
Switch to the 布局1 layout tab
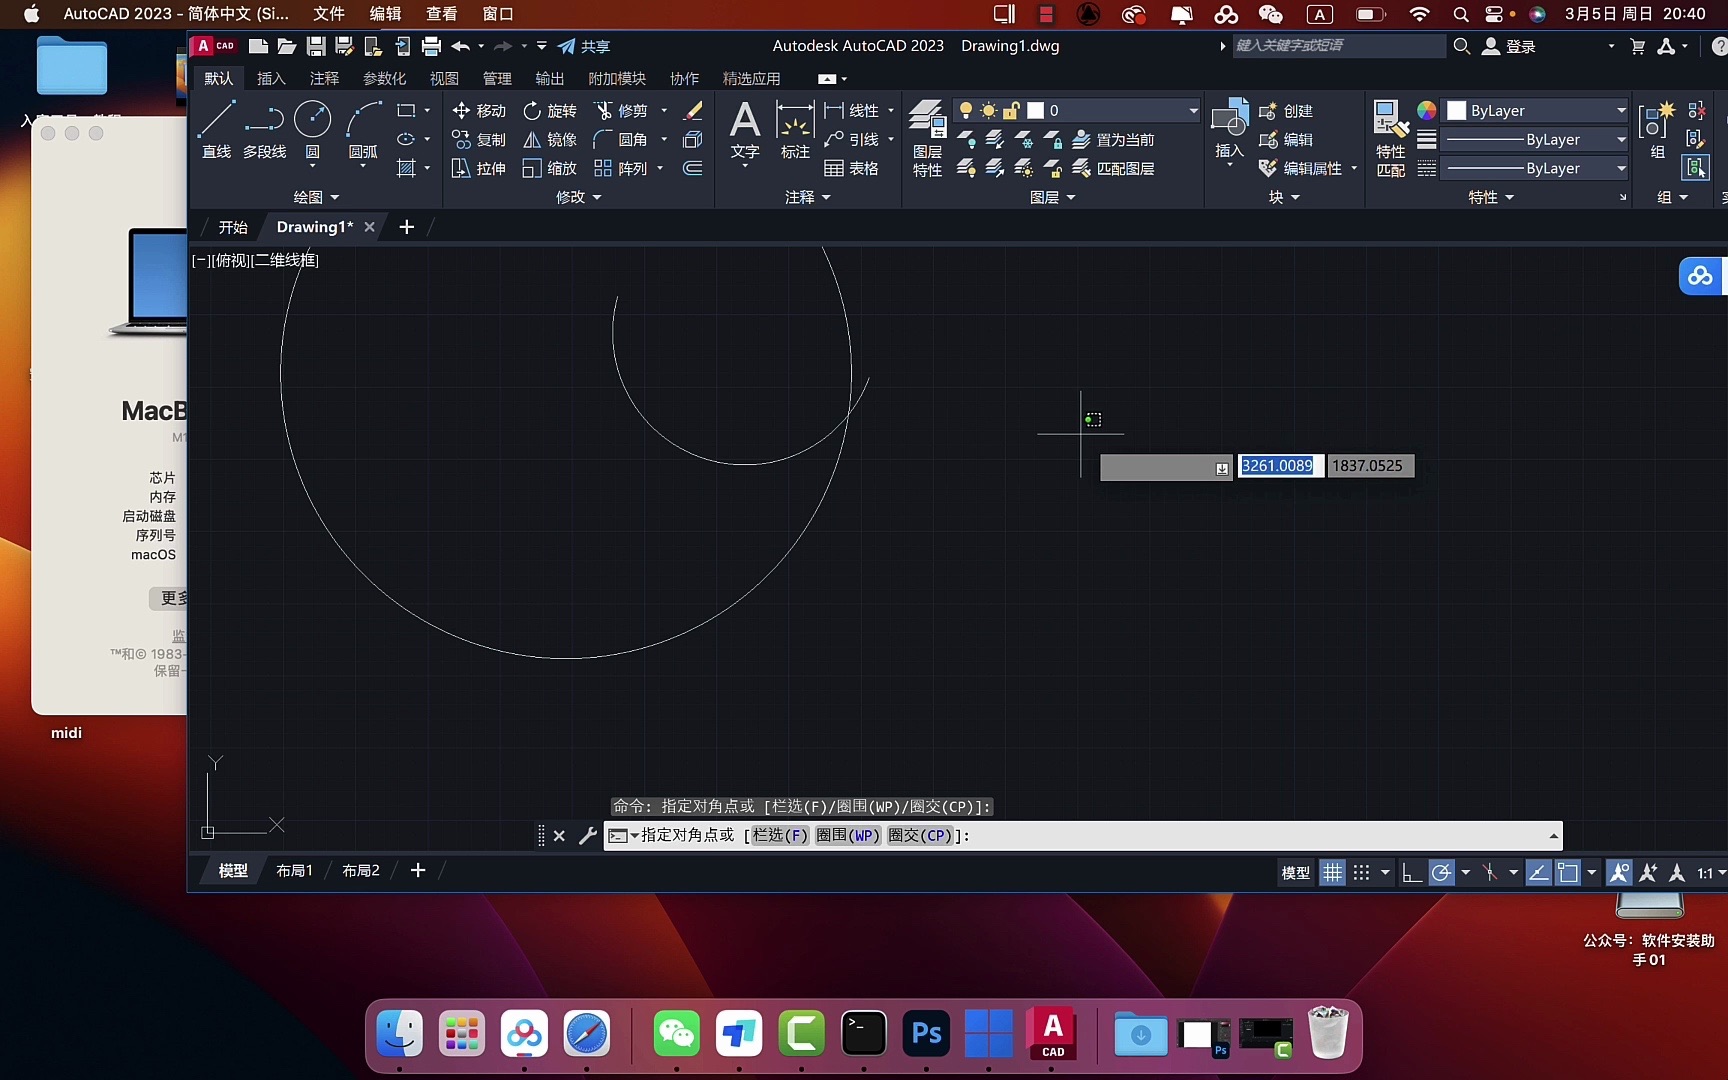[294, 870]
